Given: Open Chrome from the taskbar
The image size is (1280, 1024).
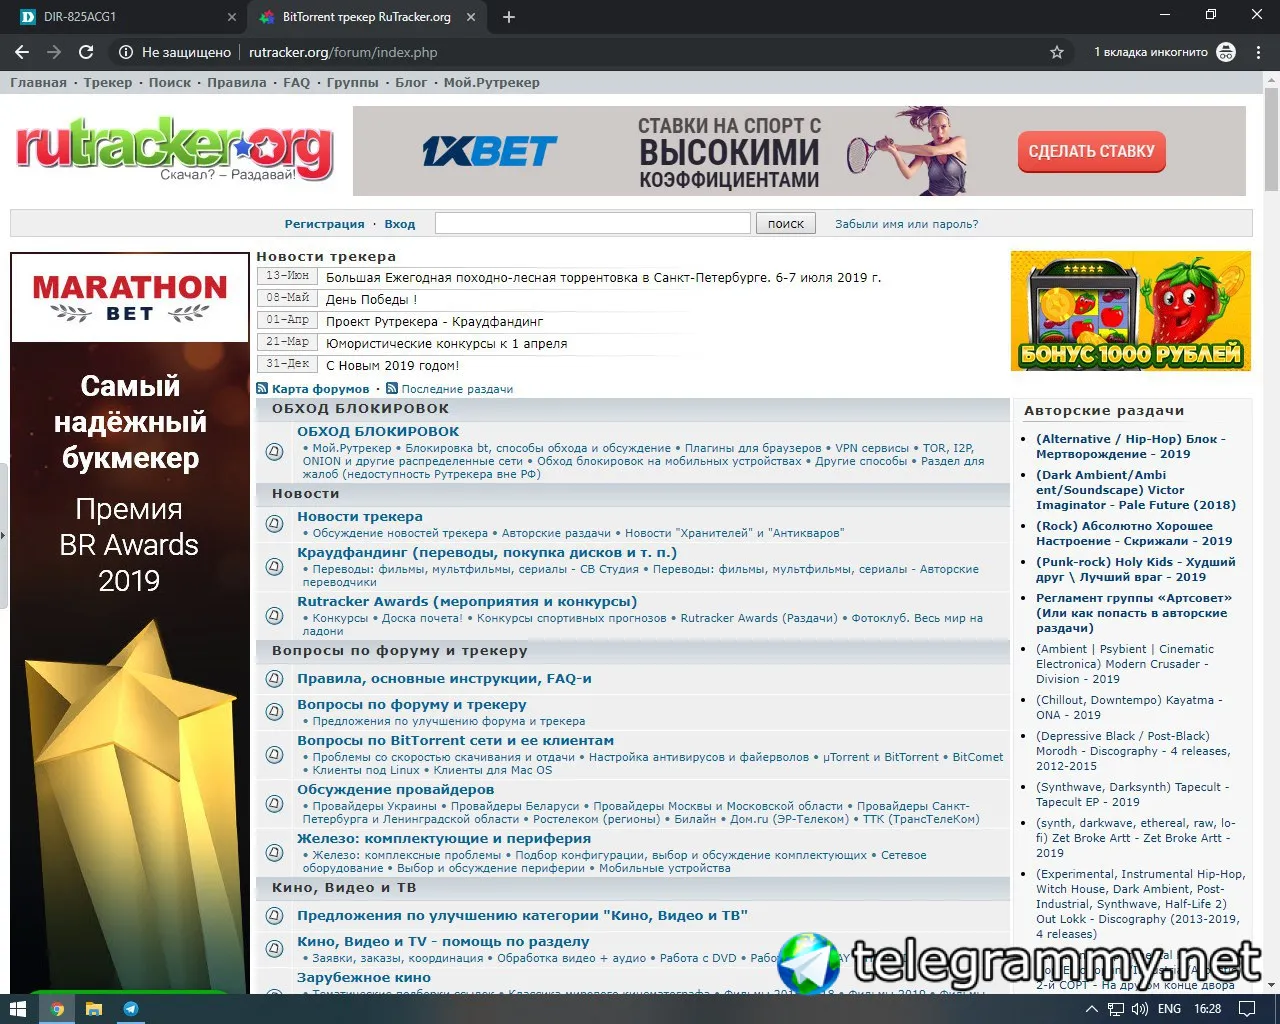Looking at the screenshot, I should click(58, 1009).
